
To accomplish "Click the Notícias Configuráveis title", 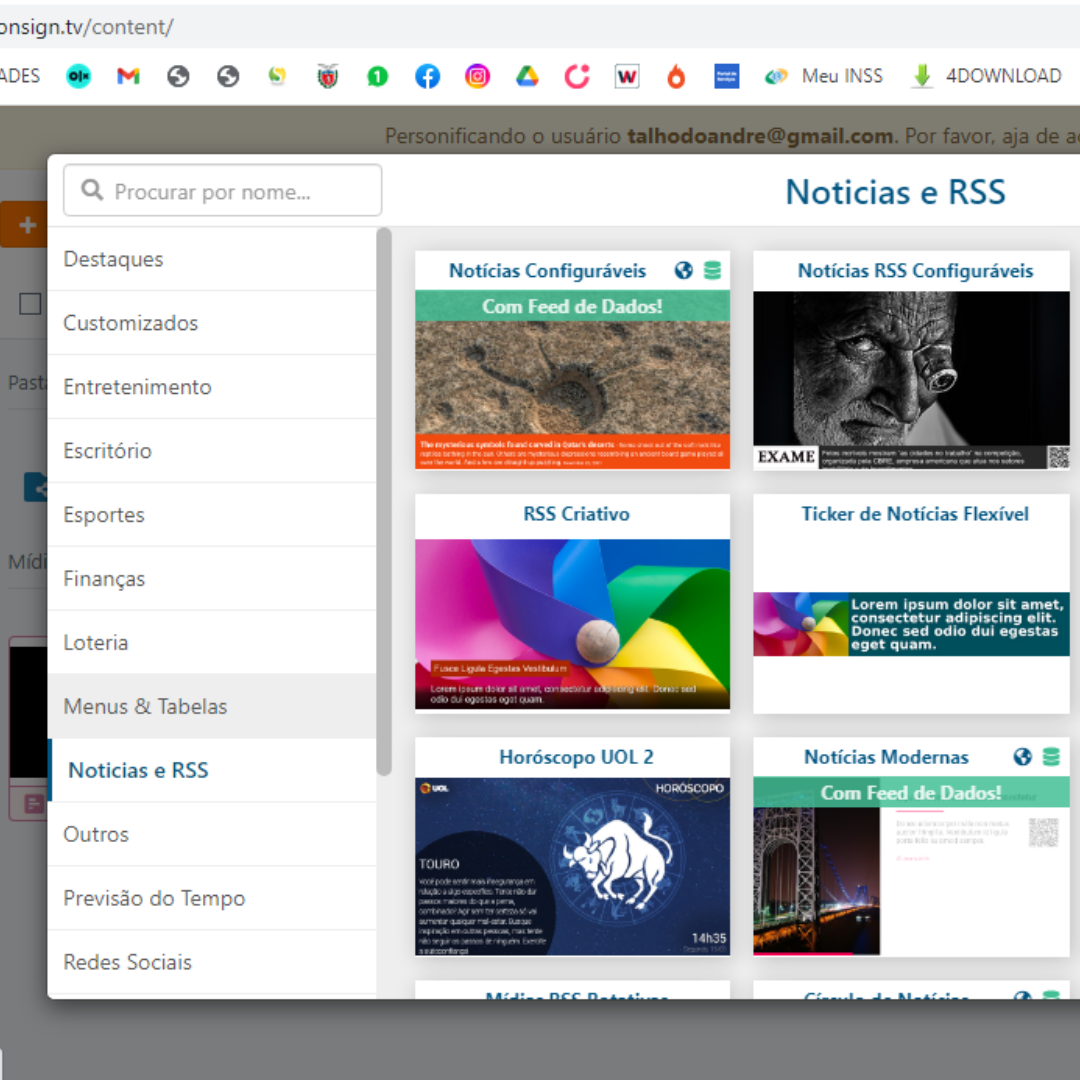I will point(548,271).
